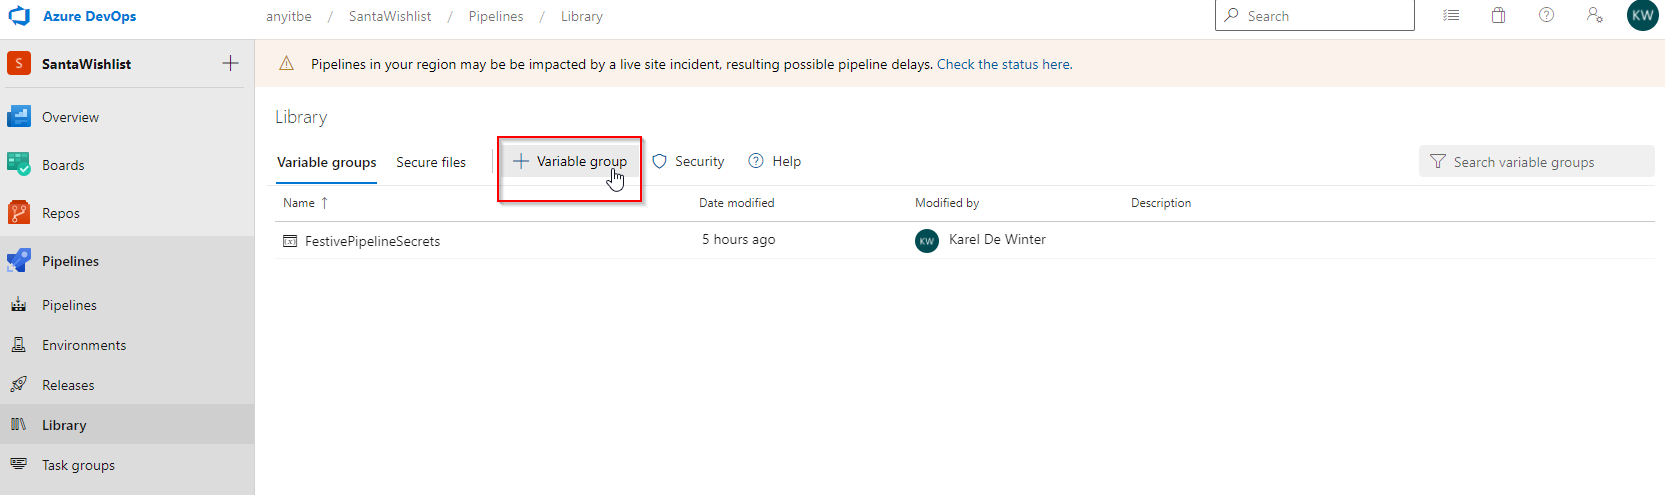
Task: Open the work items list icon in header
Action: [1452, 16]
